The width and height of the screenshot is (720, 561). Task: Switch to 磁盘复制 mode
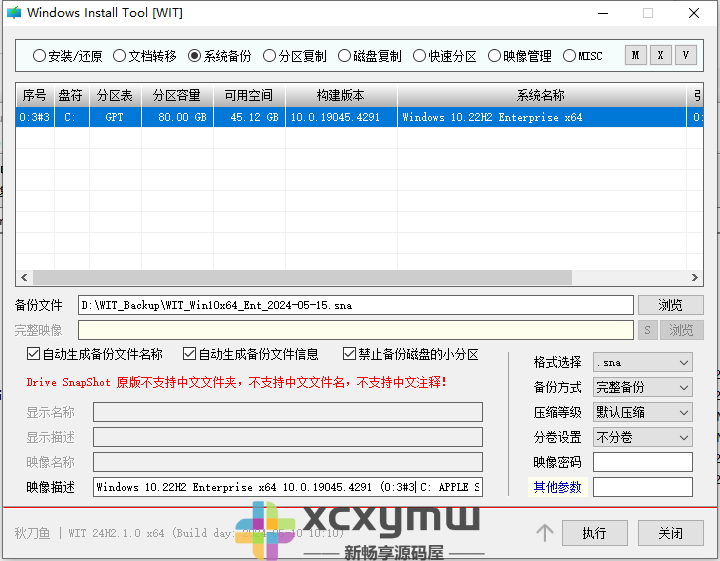(370, 56)
